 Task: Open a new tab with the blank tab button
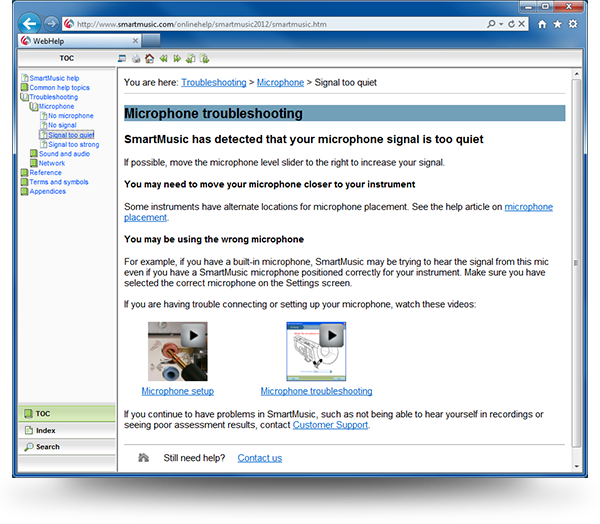(x=151, y=40)
